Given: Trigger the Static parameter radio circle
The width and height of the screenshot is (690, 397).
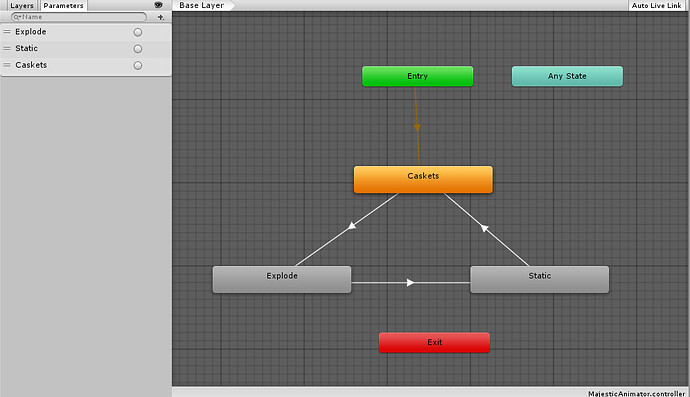Looking at the screenshot, I should (x=138, y=49).
